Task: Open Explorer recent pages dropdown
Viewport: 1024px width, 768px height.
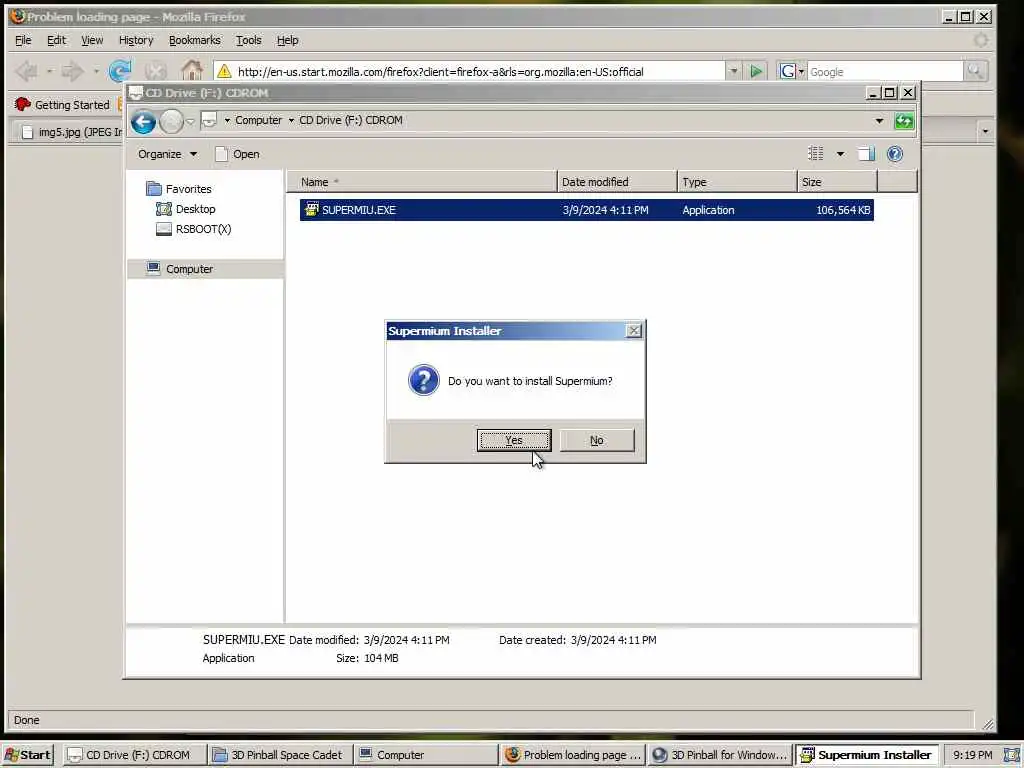Action: click(x=190, y=121)
